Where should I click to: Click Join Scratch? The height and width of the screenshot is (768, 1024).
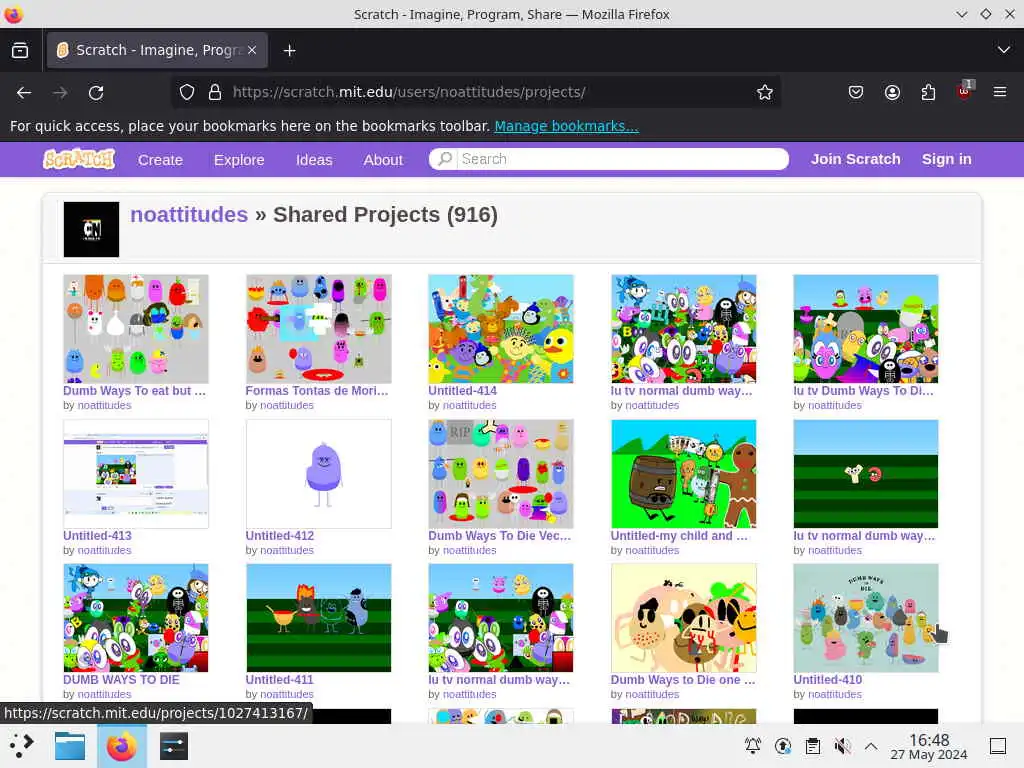[x=856, y=159]
